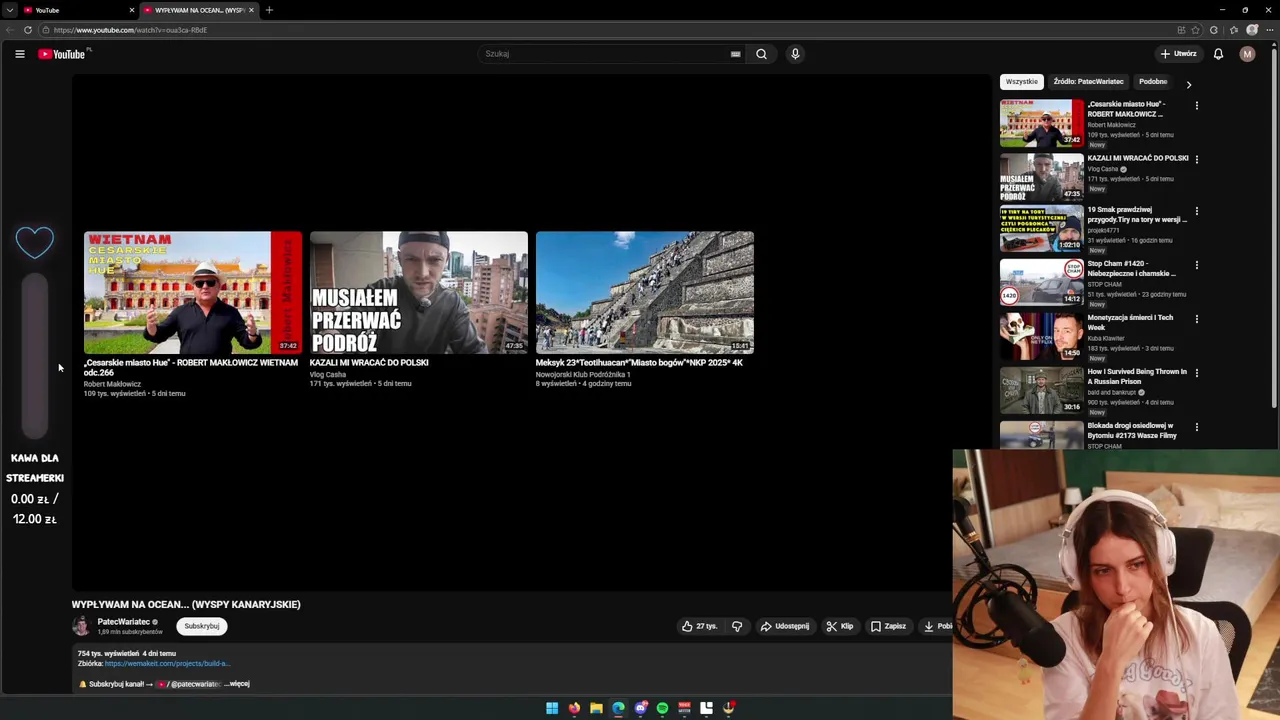Open a new browser tab

[x=269, y=10]
